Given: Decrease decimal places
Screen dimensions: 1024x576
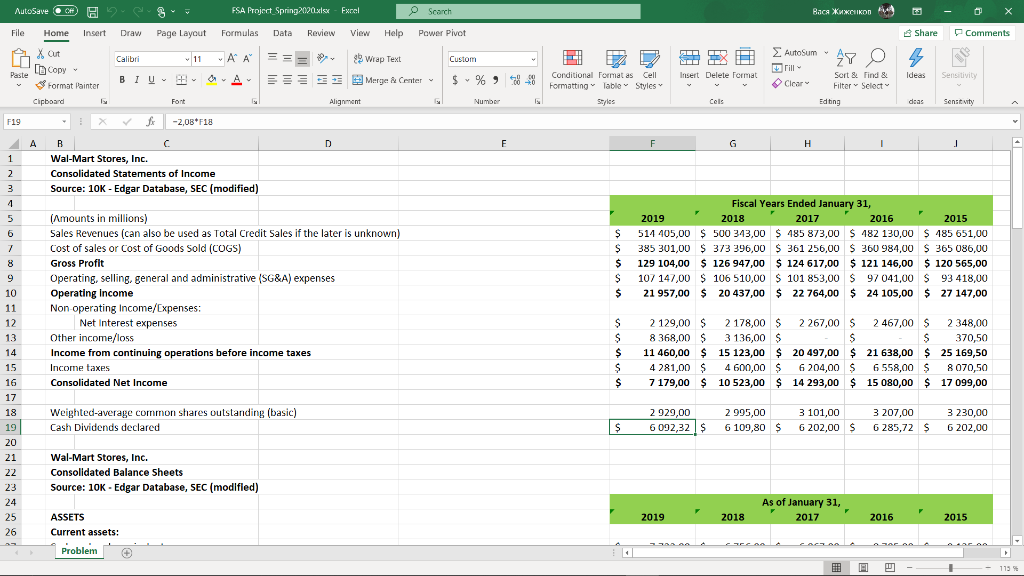Looking at the screenshot, I should pos(530,80).
